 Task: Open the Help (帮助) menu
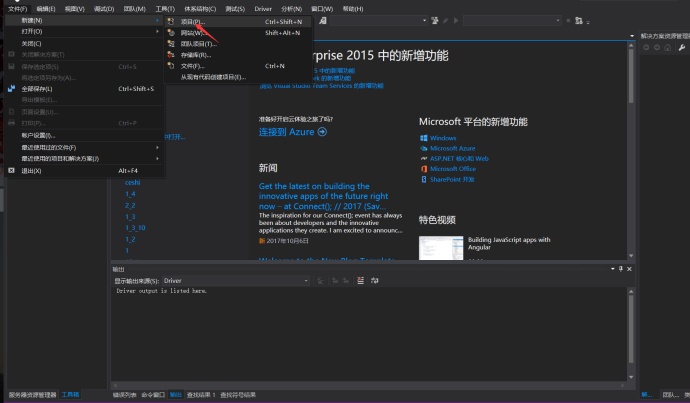tap(353, 9)
